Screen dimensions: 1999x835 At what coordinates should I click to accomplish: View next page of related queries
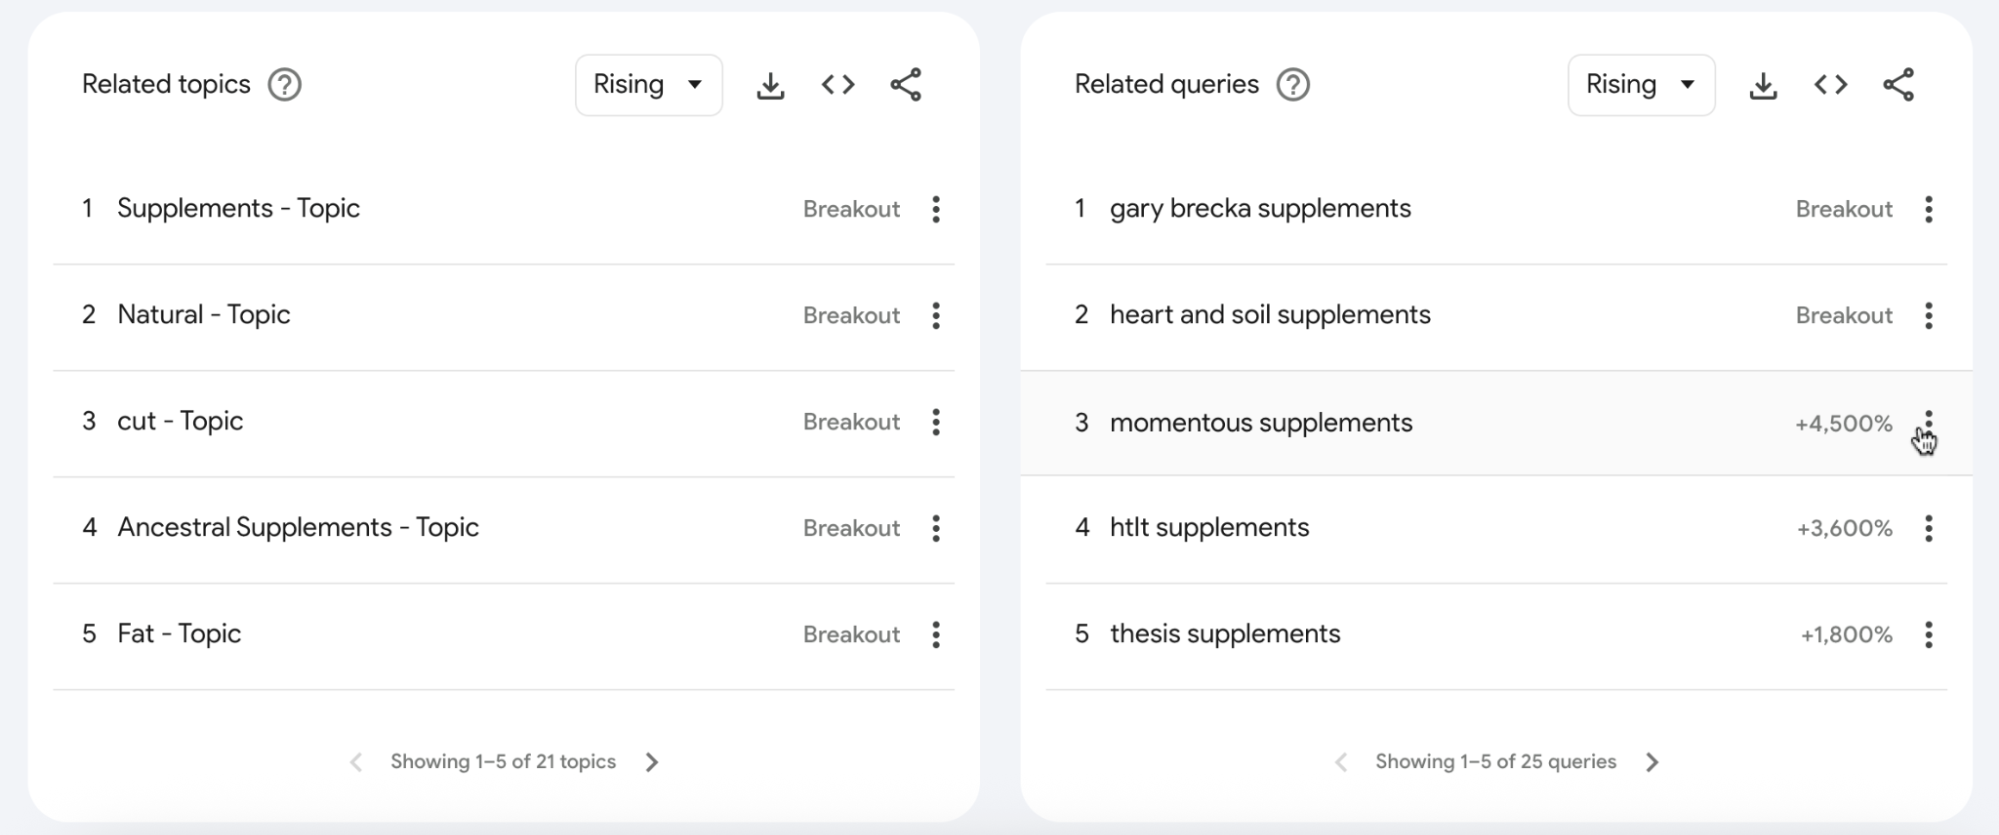coord(1651,761)
